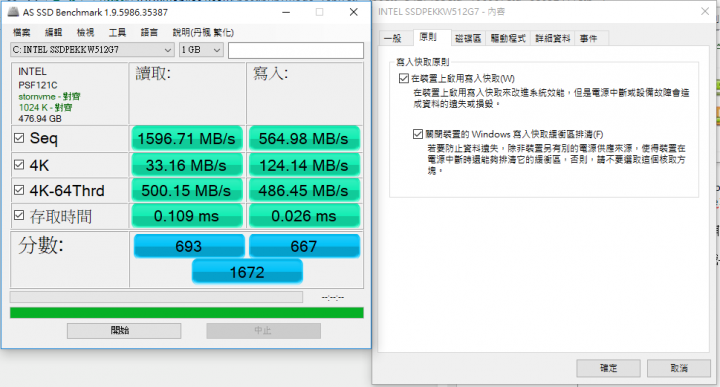The image size is (720, 387).
Task: Click the 476.94 GB capacity text
Action: point(39,118)
